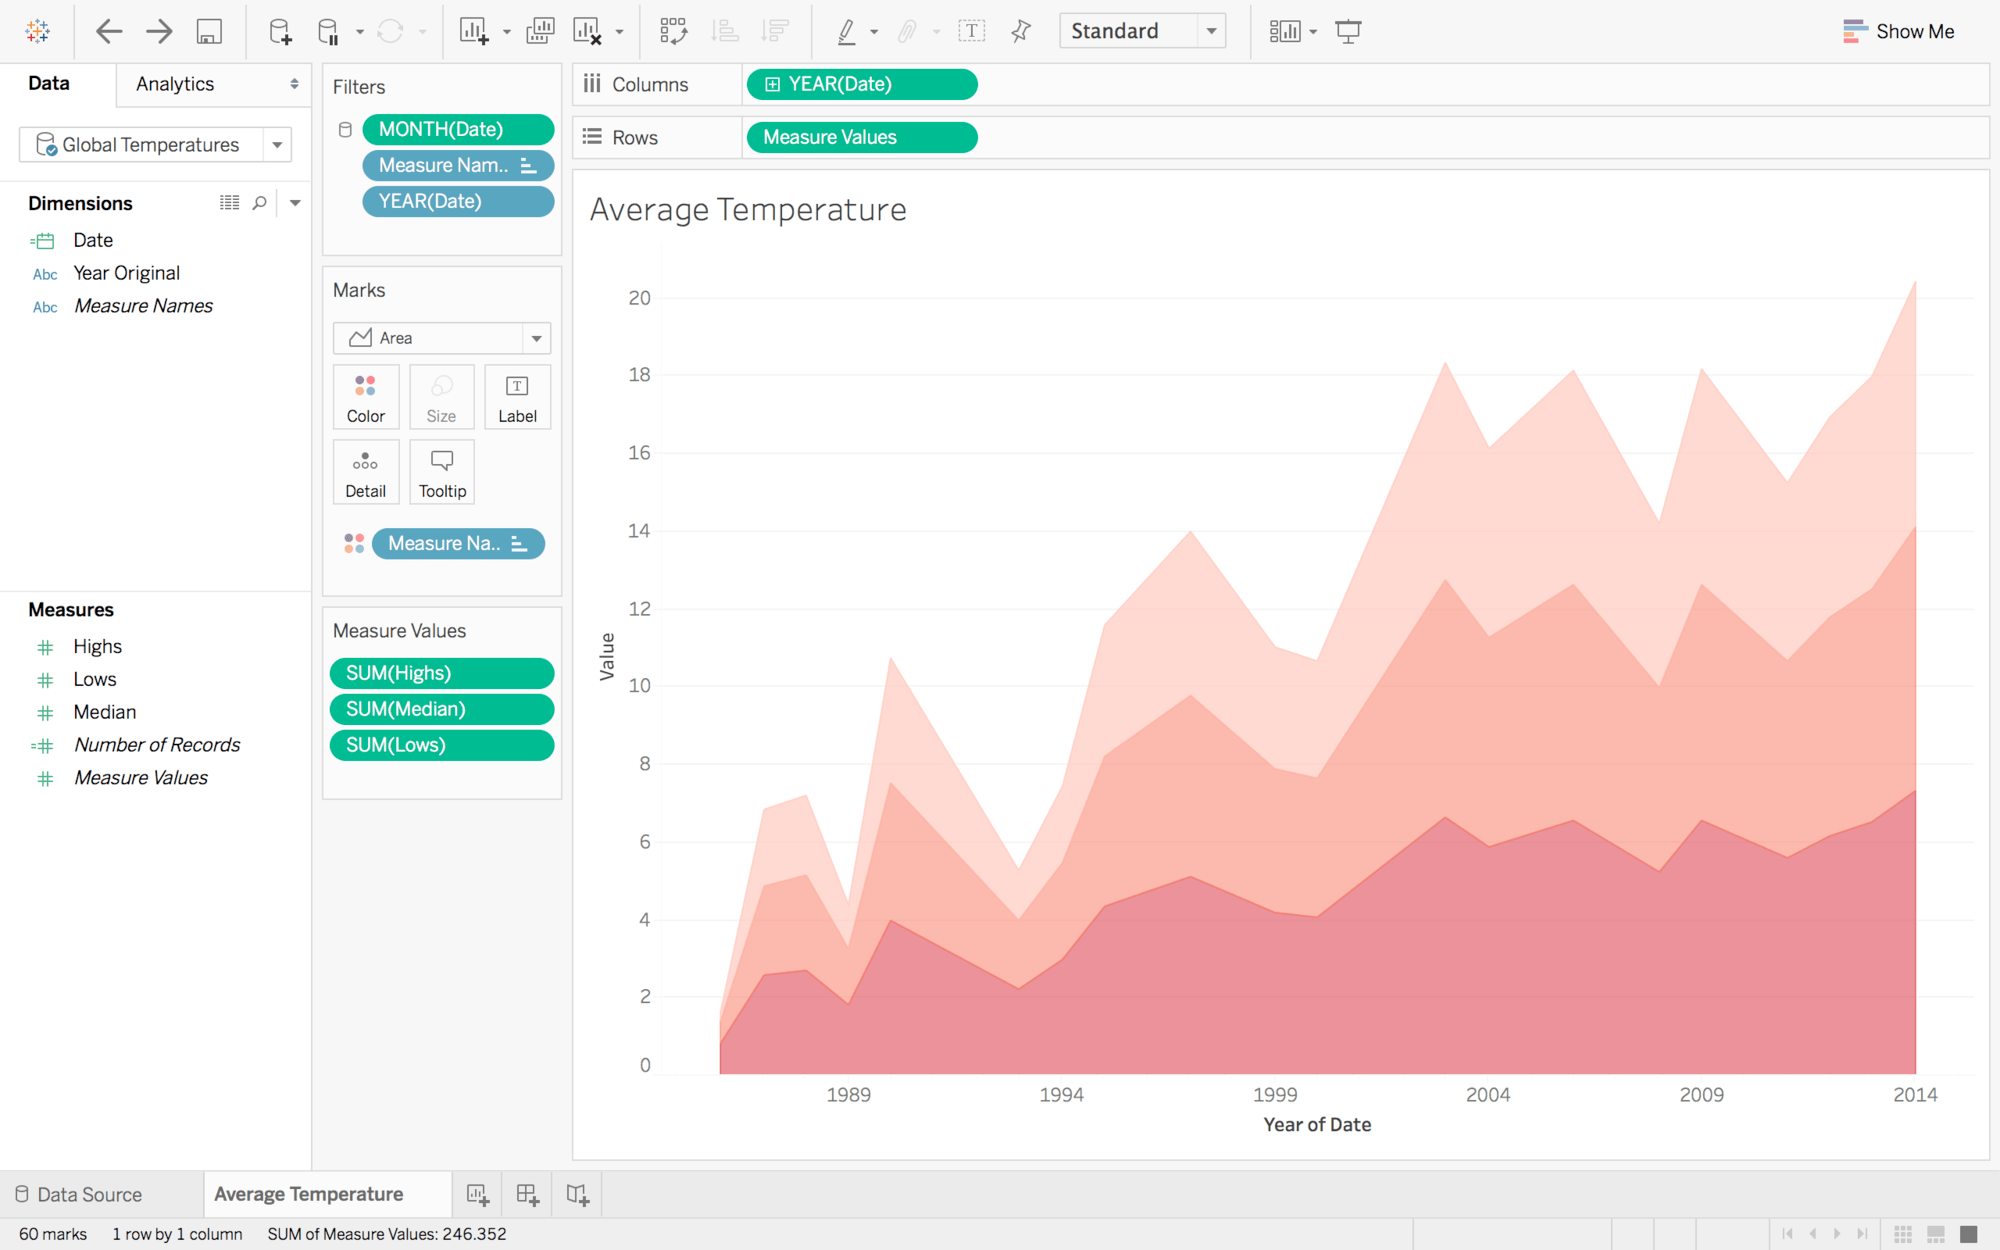Viewport: 2000px width, 1250px height.
Task: Expand the Marks type Area dropdown
Action: 536,337
